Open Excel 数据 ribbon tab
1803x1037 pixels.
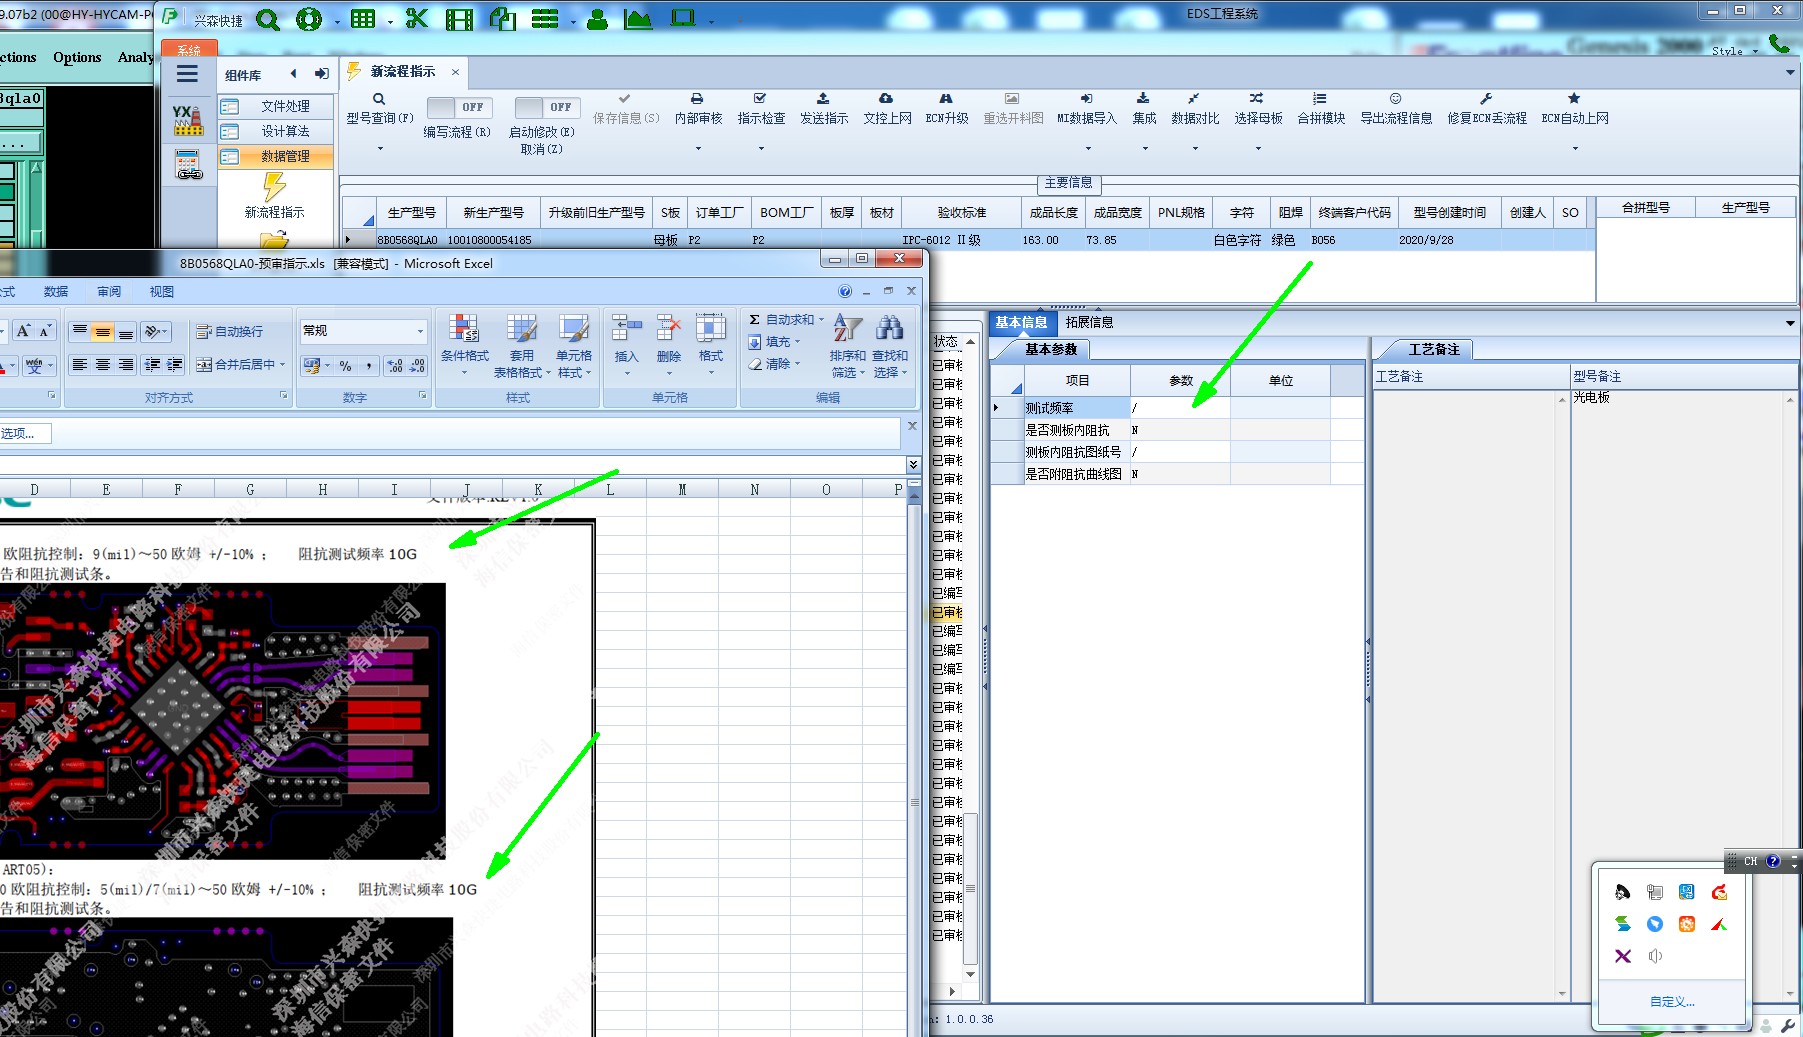56,291
